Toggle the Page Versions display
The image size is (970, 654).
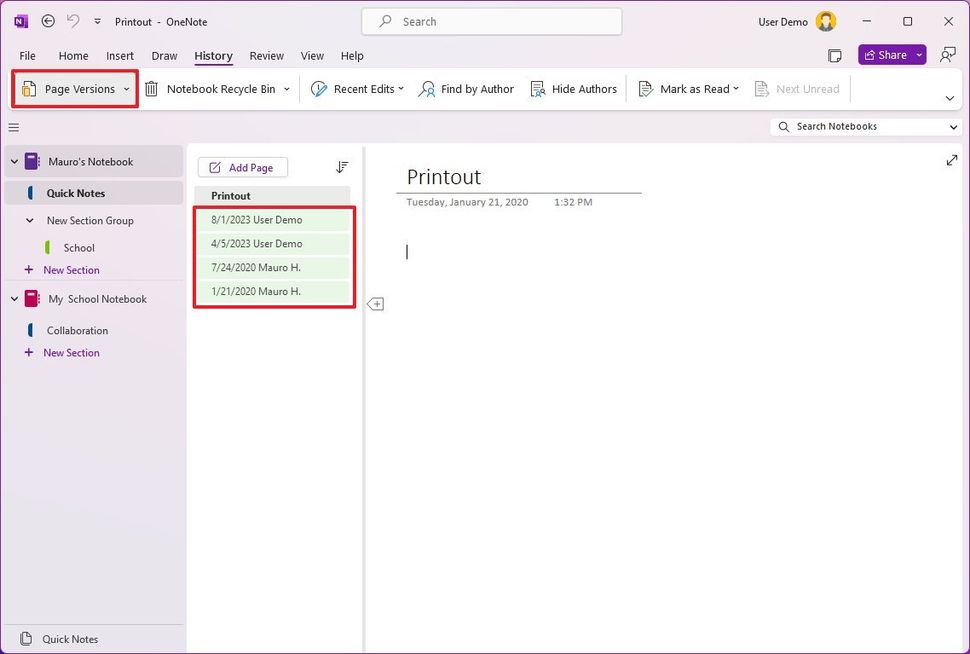74,88
